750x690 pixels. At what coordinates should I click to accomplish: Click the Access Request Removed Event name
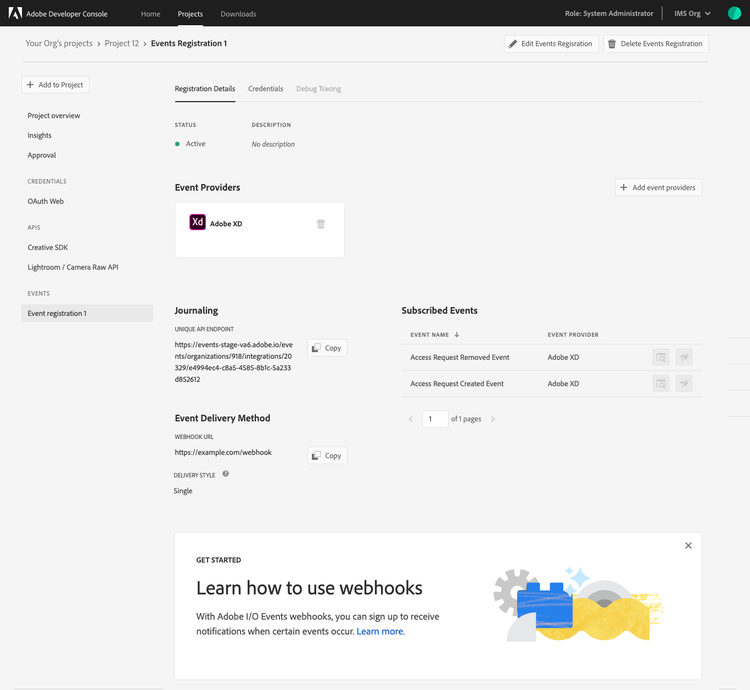(x=460, y=357)
